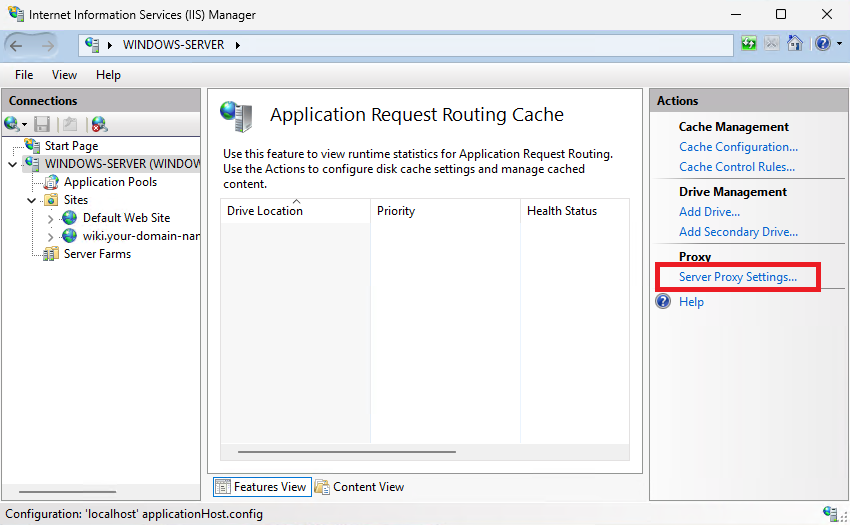Viewport: 850px width, 525px height.
Task: Click the Save floppy disk icon in Connections
Action: [x=42, y=124]
